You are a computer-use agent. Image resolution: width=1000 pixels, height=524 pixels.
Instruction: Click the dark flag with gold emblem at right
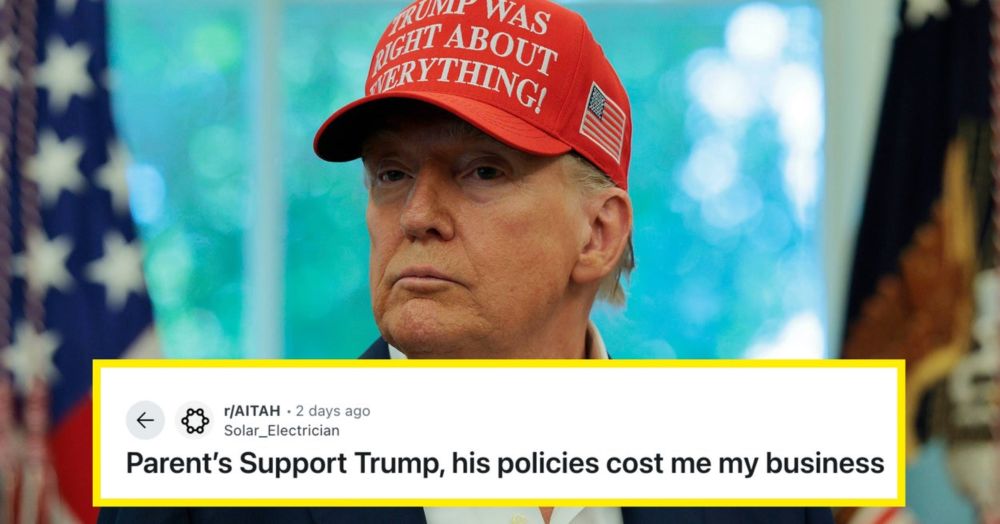click(925, 223)
